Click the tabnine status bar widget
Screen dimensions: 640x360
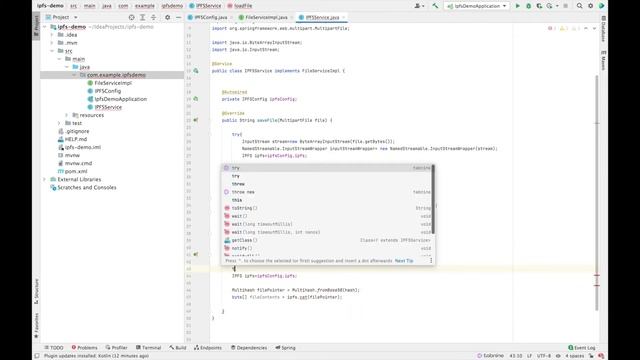[490, 356]
